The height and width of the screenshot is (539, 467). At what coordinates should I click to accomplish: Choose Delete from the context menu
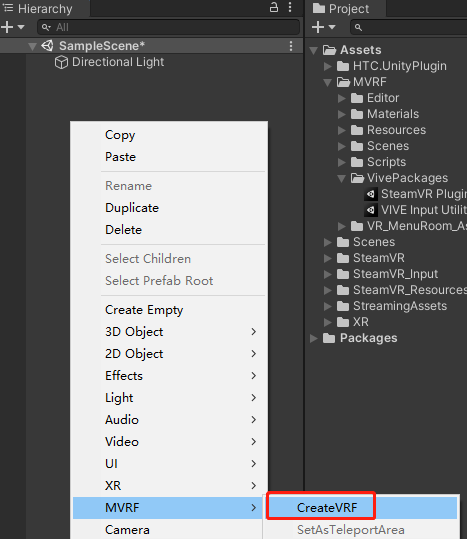[x=169, y=230]
